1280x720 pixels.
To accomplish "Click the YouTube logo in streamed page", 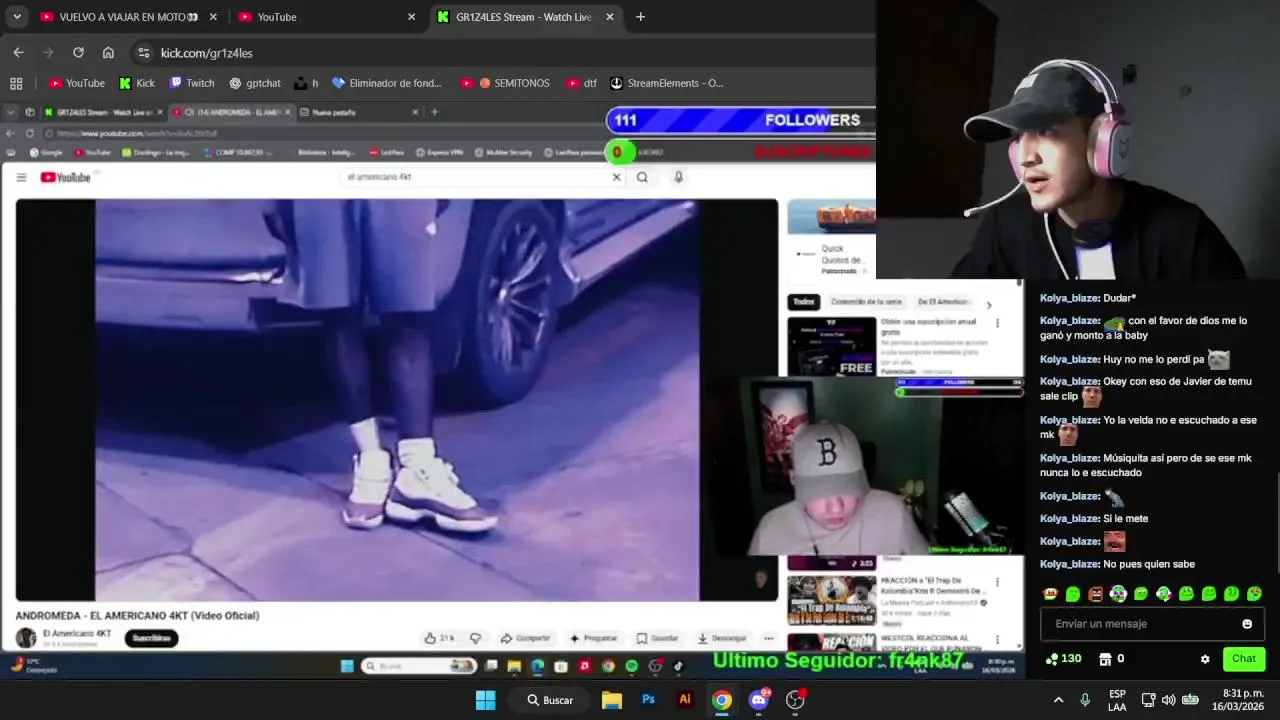I will [x=66, y=177].
